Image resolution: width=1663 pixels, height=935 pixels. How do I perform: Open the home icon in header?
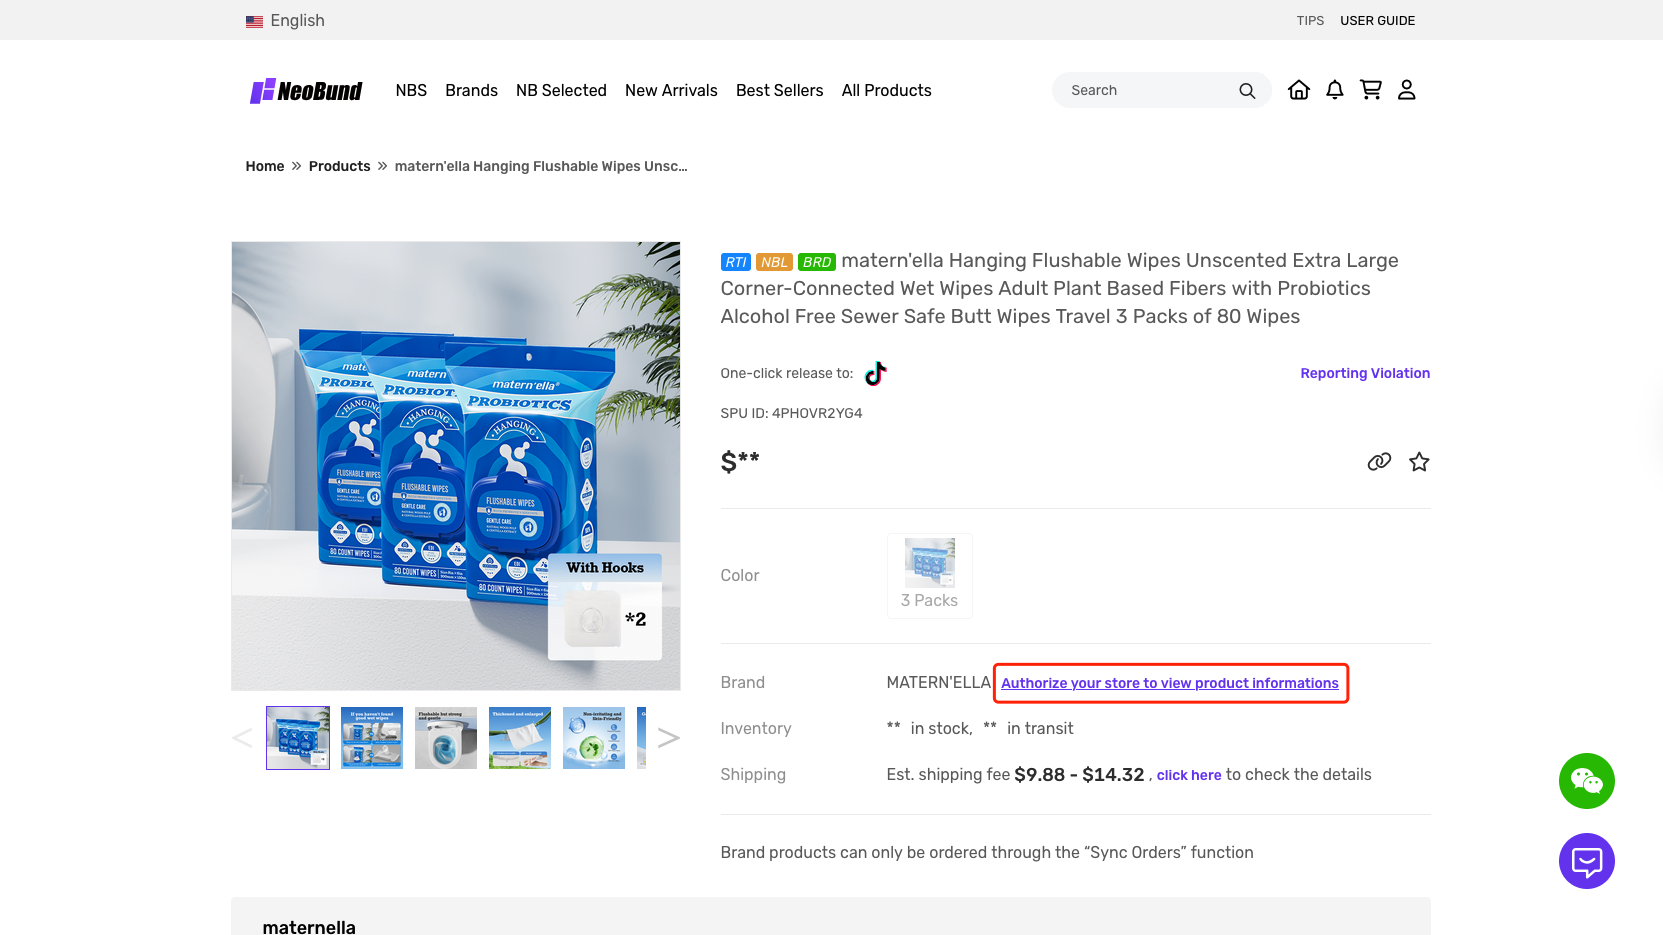click(1299, 90)
